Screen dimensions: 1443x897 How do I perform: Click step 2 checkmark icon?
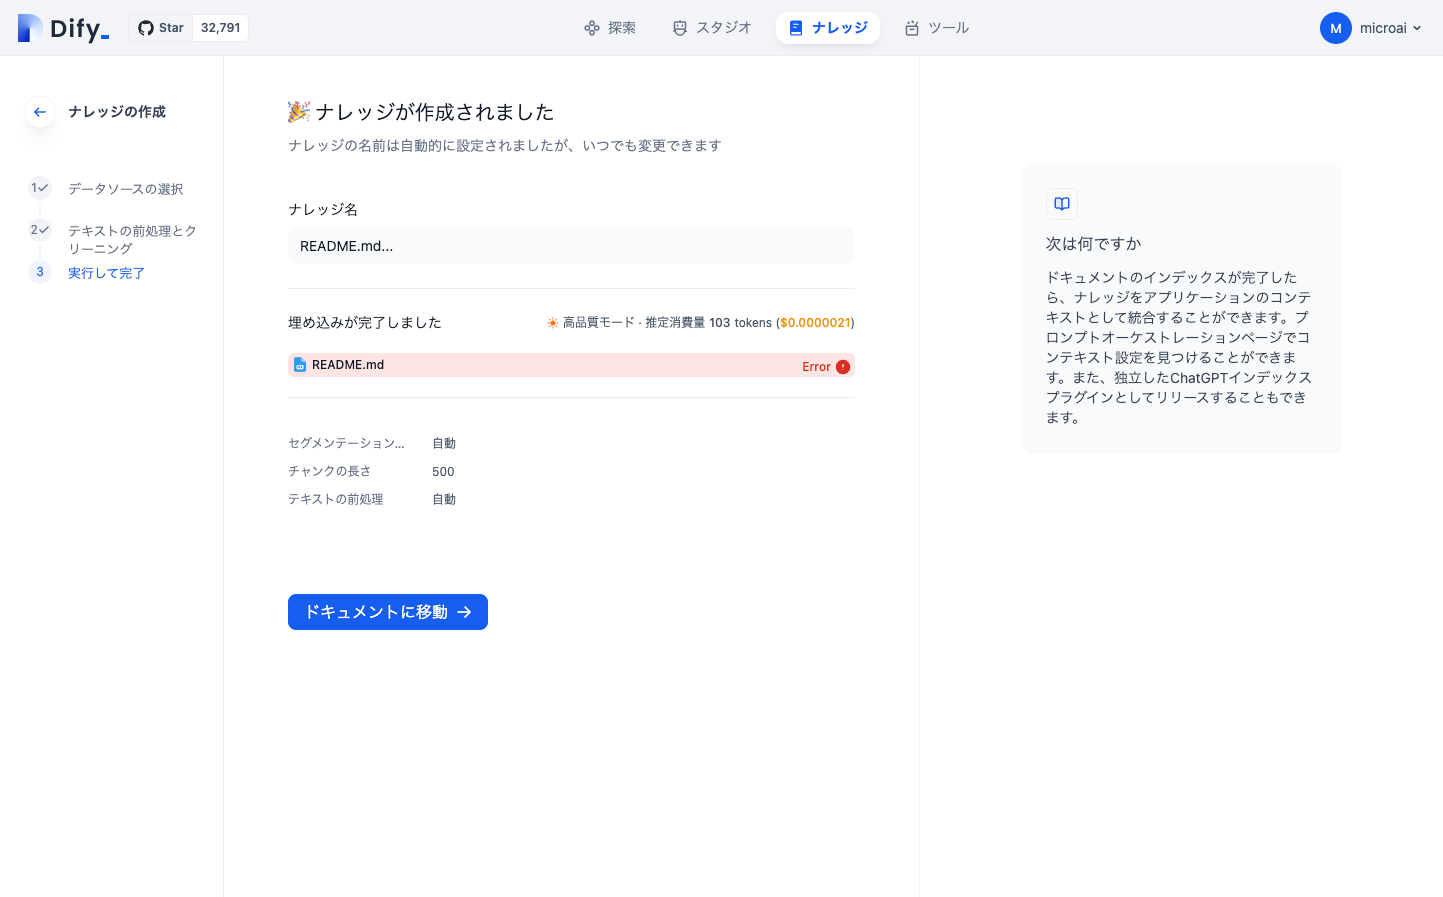(40, 230)
